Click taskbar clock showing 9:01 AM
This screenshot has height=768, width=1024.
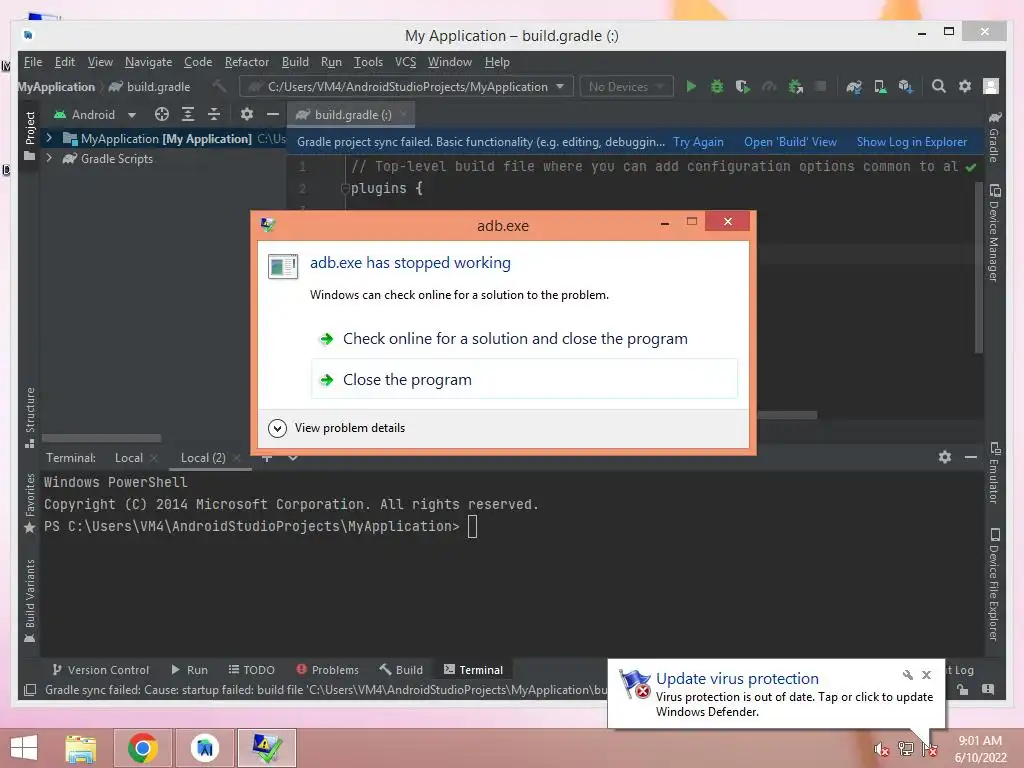980,749
